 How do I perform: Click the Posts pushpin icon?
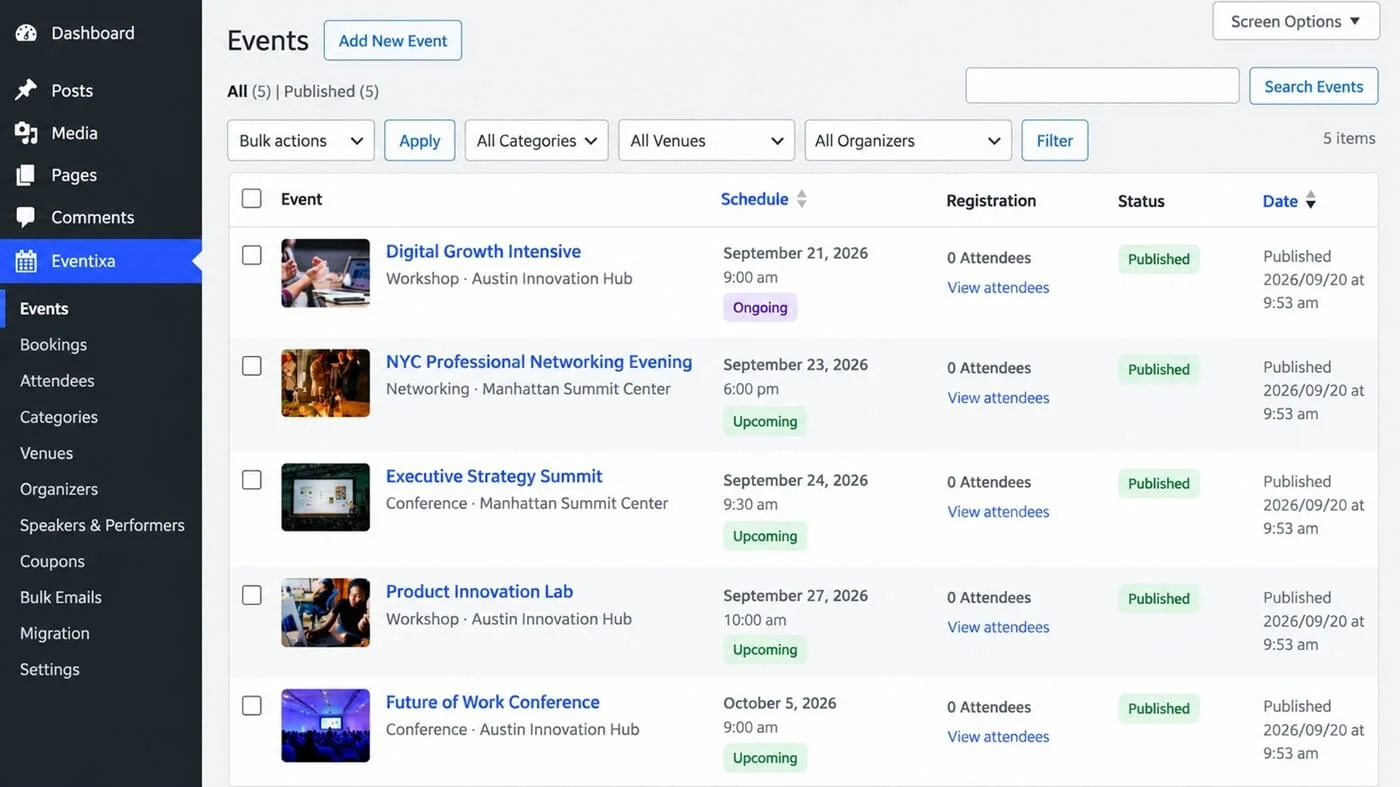(x=26, y=90)
